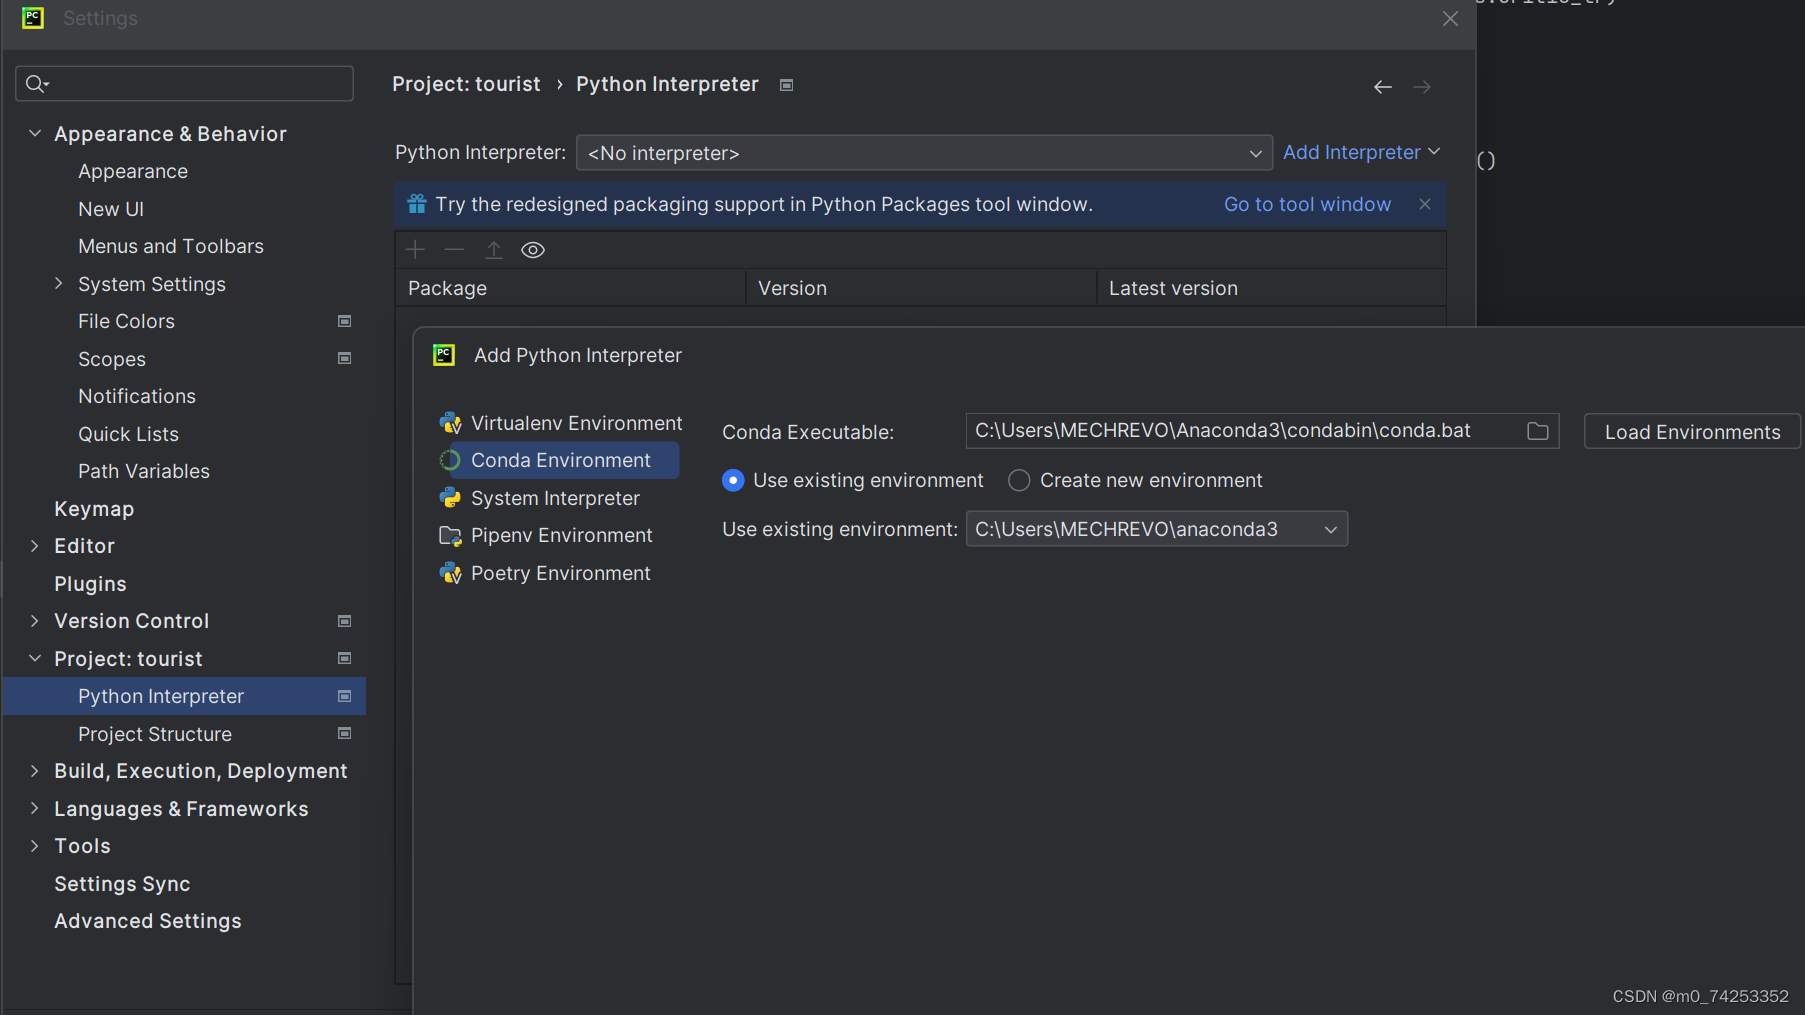Click the plus icon to install package
The height and width of the screenshot is (1015, 1805).
(x=415, y=249)
